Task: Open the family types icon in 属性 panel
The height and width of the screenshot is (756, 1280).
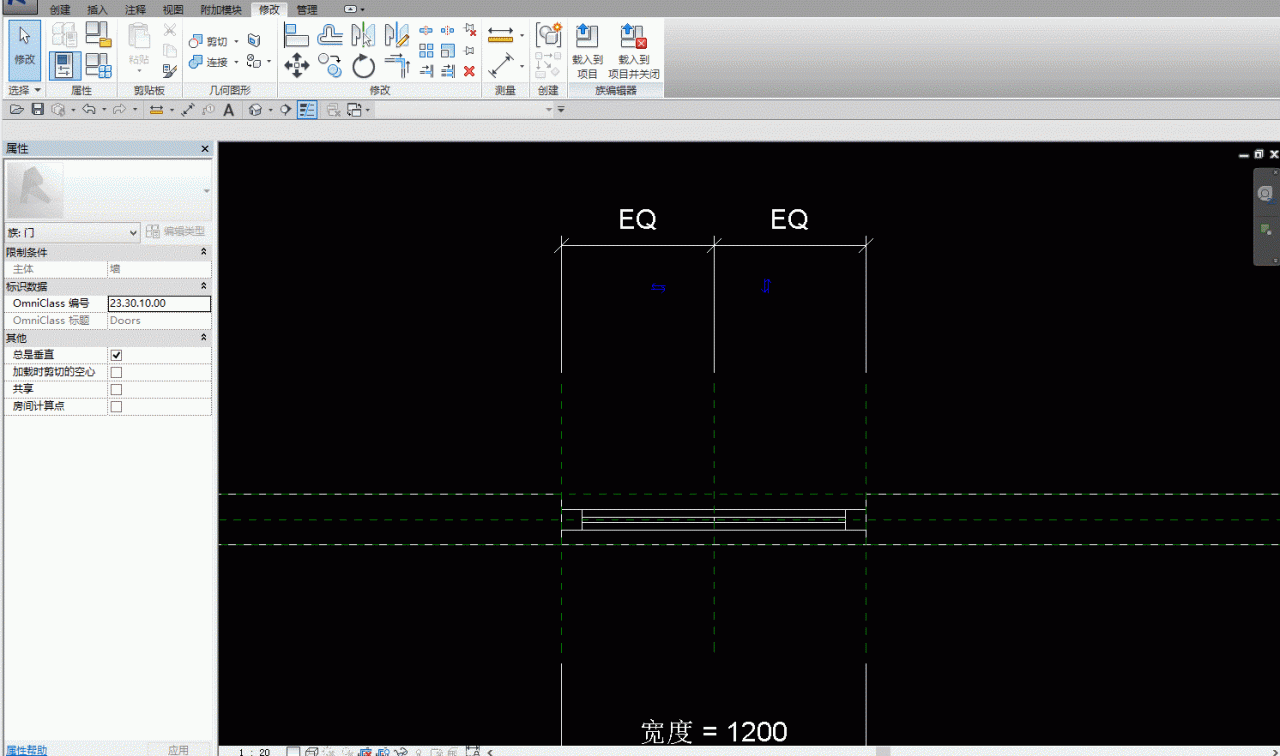Action: point(98,66)
